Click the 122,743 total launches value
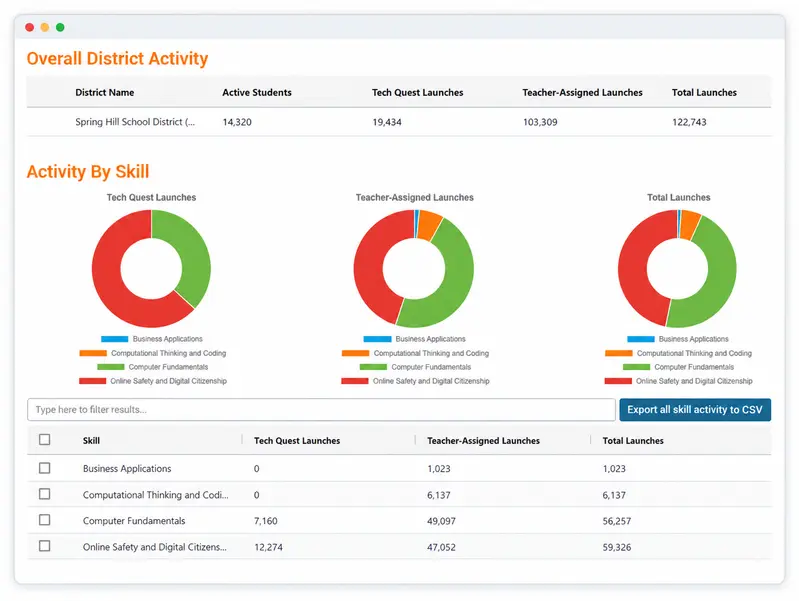Image resolution: width=799 pixels, height=601 pixels. [689, 122]
